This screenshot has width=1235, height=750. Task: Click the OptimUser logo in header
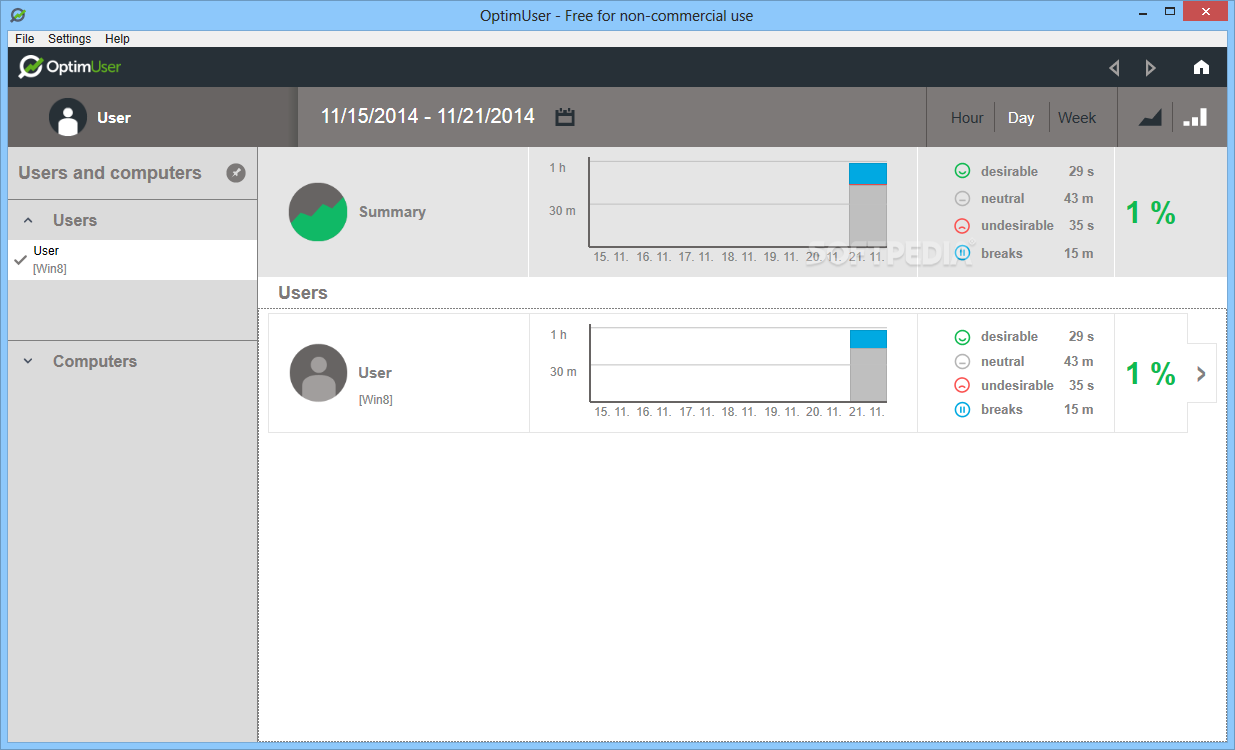tap(70, 67)
